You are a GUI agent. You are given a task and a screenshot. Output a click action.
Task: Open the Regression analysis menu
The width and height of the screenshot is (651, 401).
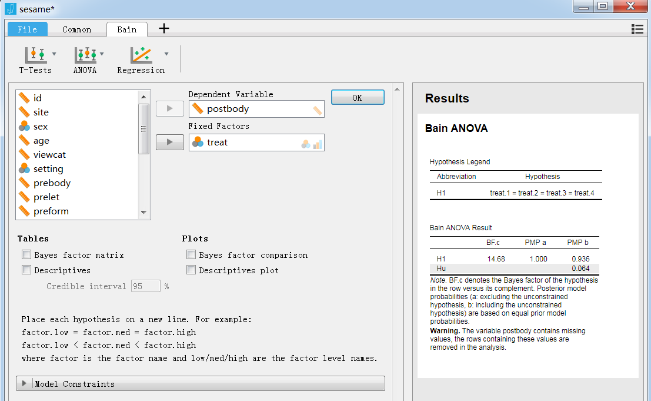point(140,58)
